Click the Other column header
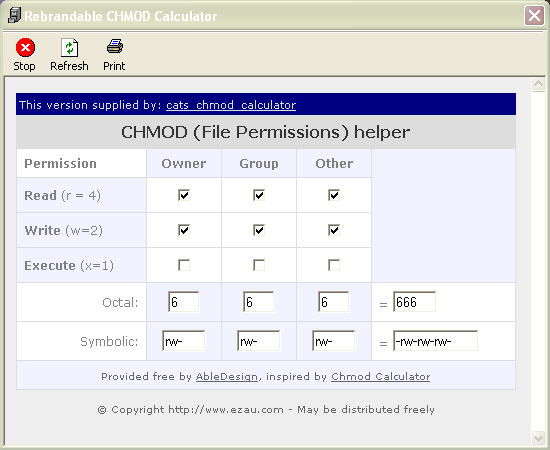The image size is (550, 450). [x=334, y=163]
